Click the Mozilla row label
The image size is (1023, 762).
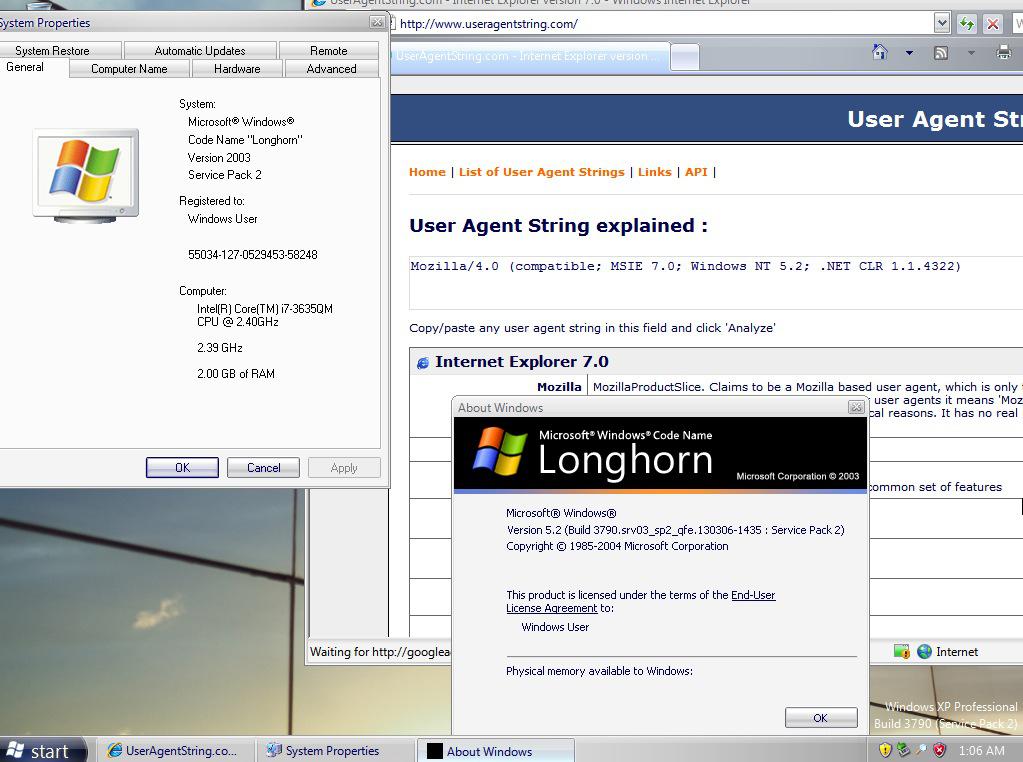(x=559, y=387)
